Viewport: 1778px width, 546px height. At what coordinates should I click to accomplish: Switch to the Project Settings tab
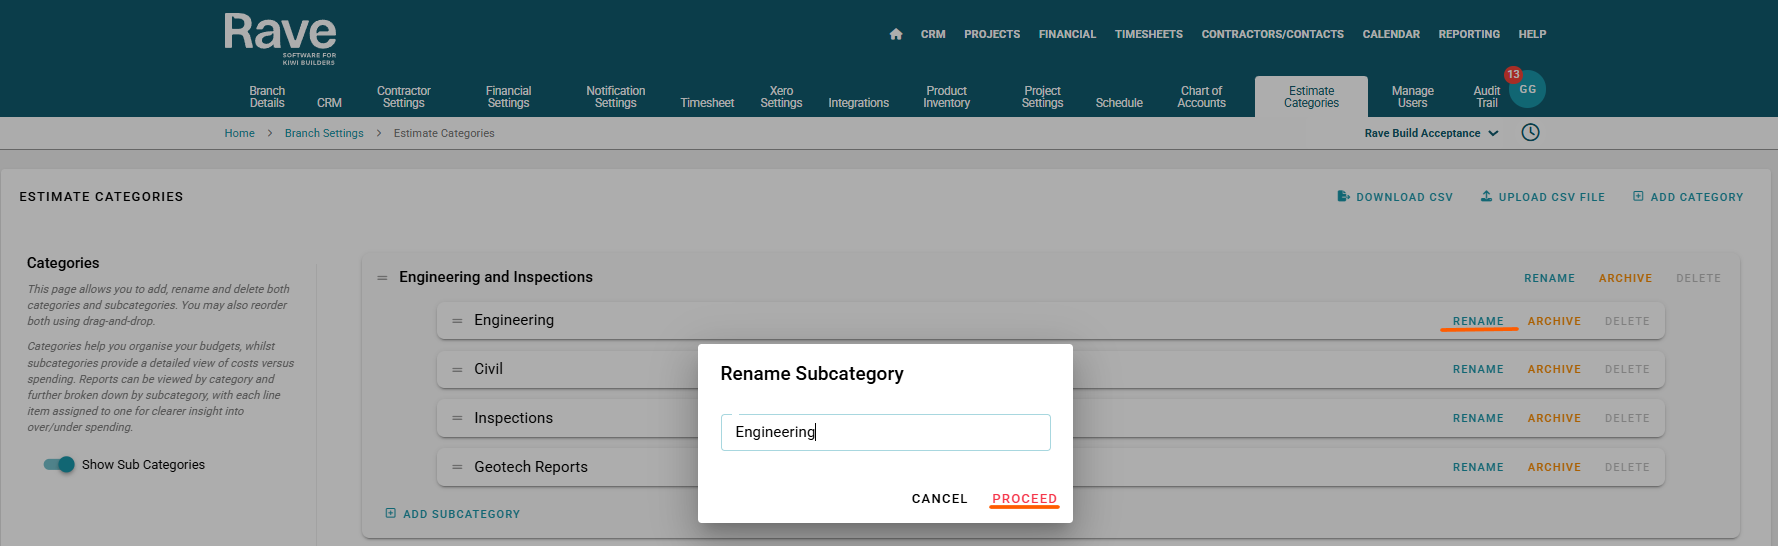(x=1042, y=97)
